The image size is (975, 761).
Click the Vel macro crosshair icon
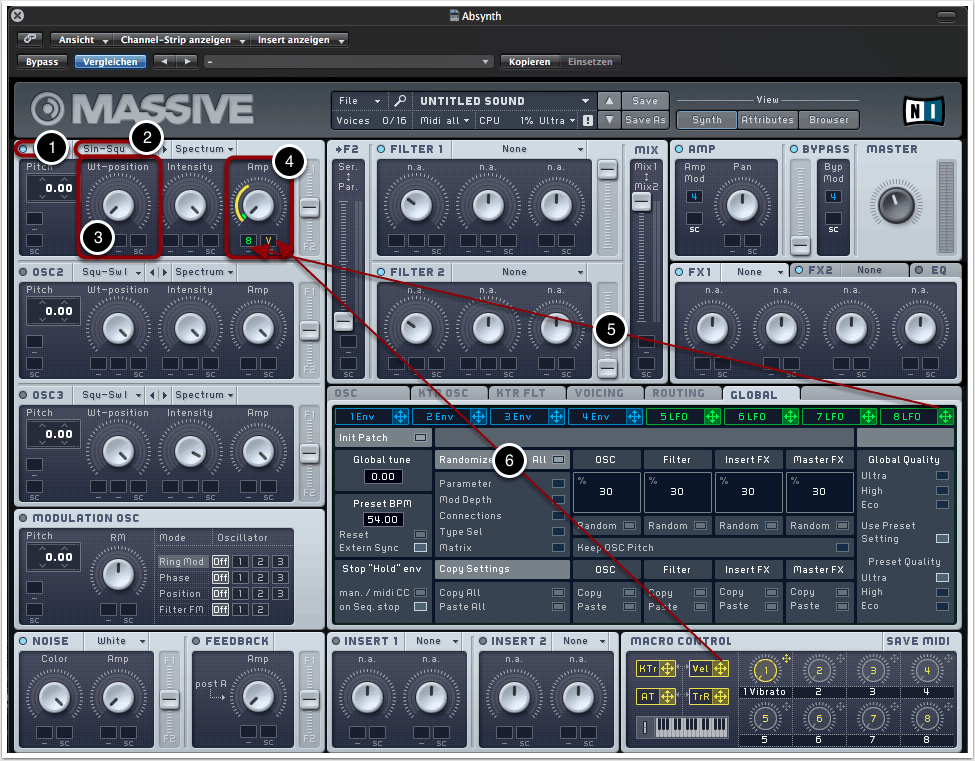pyautogui.click(x=720, y=669)
